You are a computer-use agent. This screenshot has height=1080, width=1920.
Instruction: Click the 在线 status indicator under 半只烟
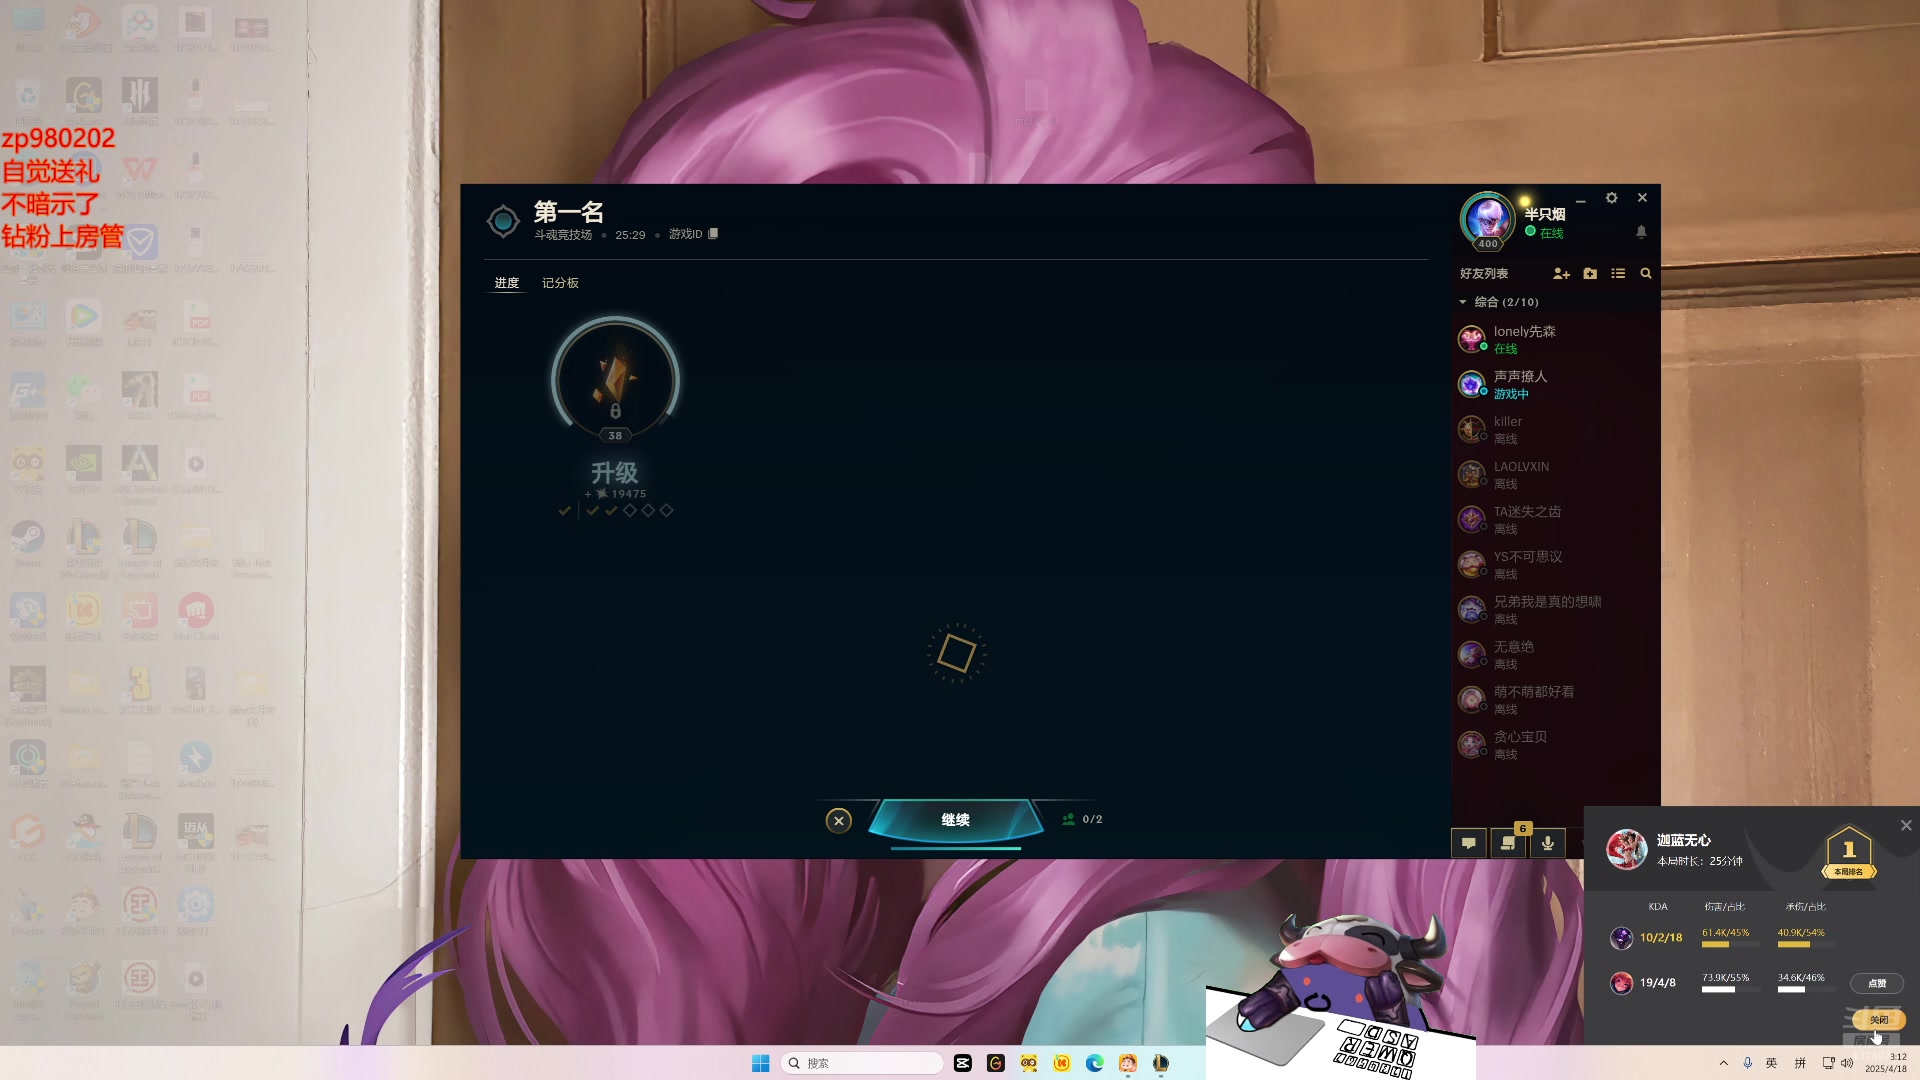pos(1545,233)
